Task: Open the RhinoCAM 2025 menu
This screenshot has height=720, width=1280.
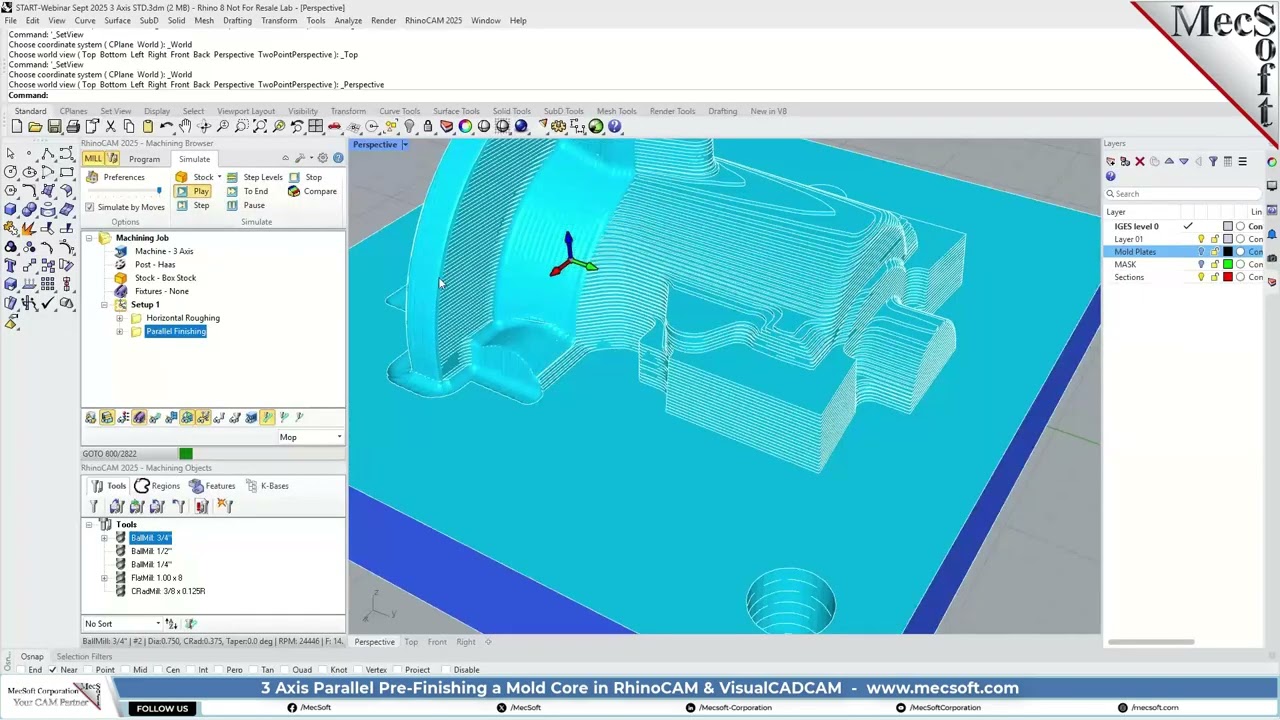Action: pos(433,20)
